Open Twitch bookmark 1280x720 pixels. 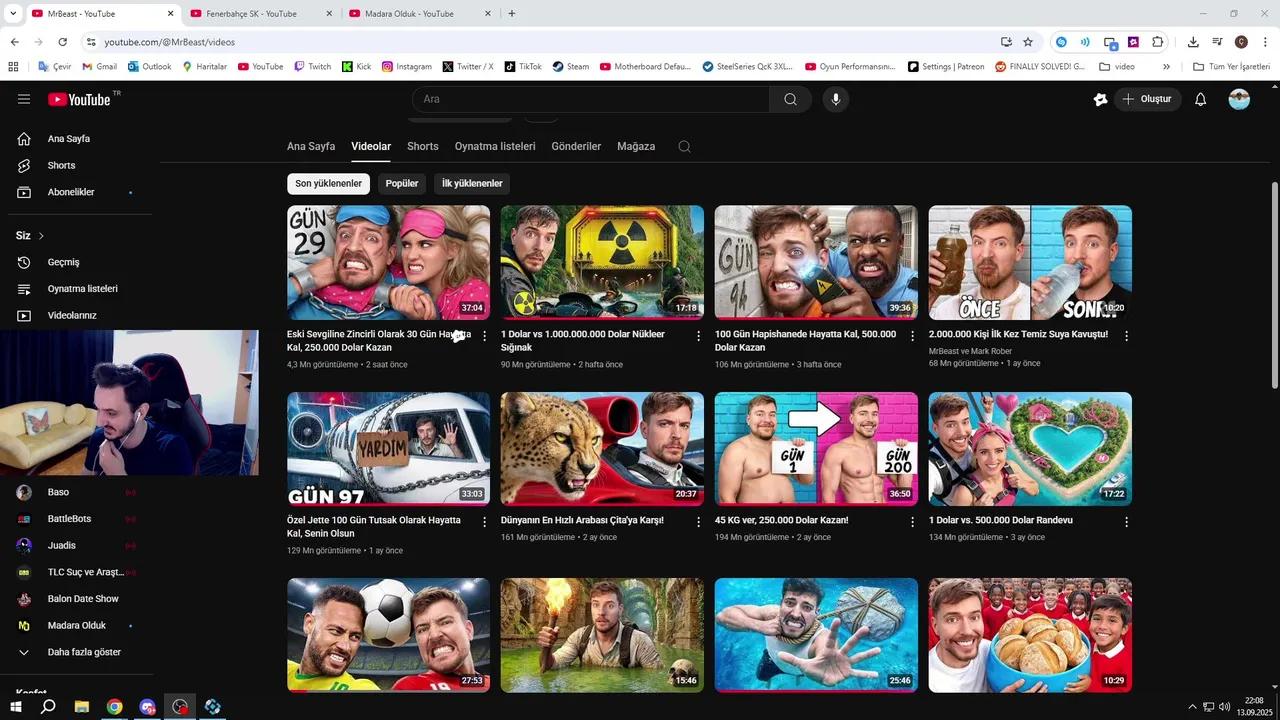click(x=312, y=67)
